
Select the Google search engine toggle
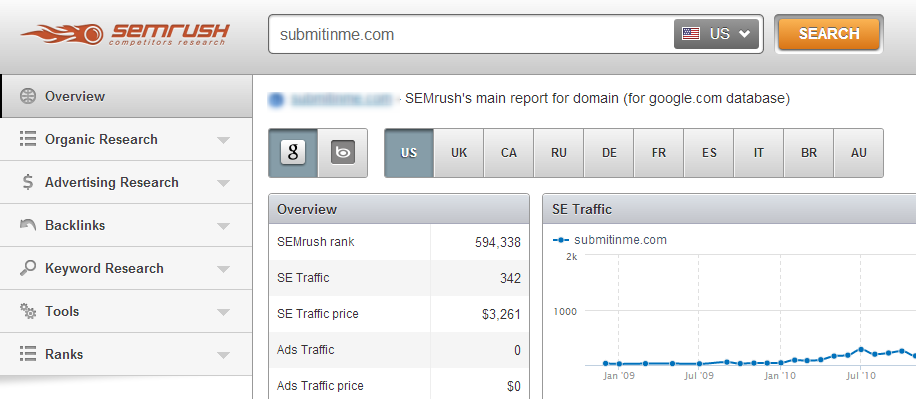point(293,153)
